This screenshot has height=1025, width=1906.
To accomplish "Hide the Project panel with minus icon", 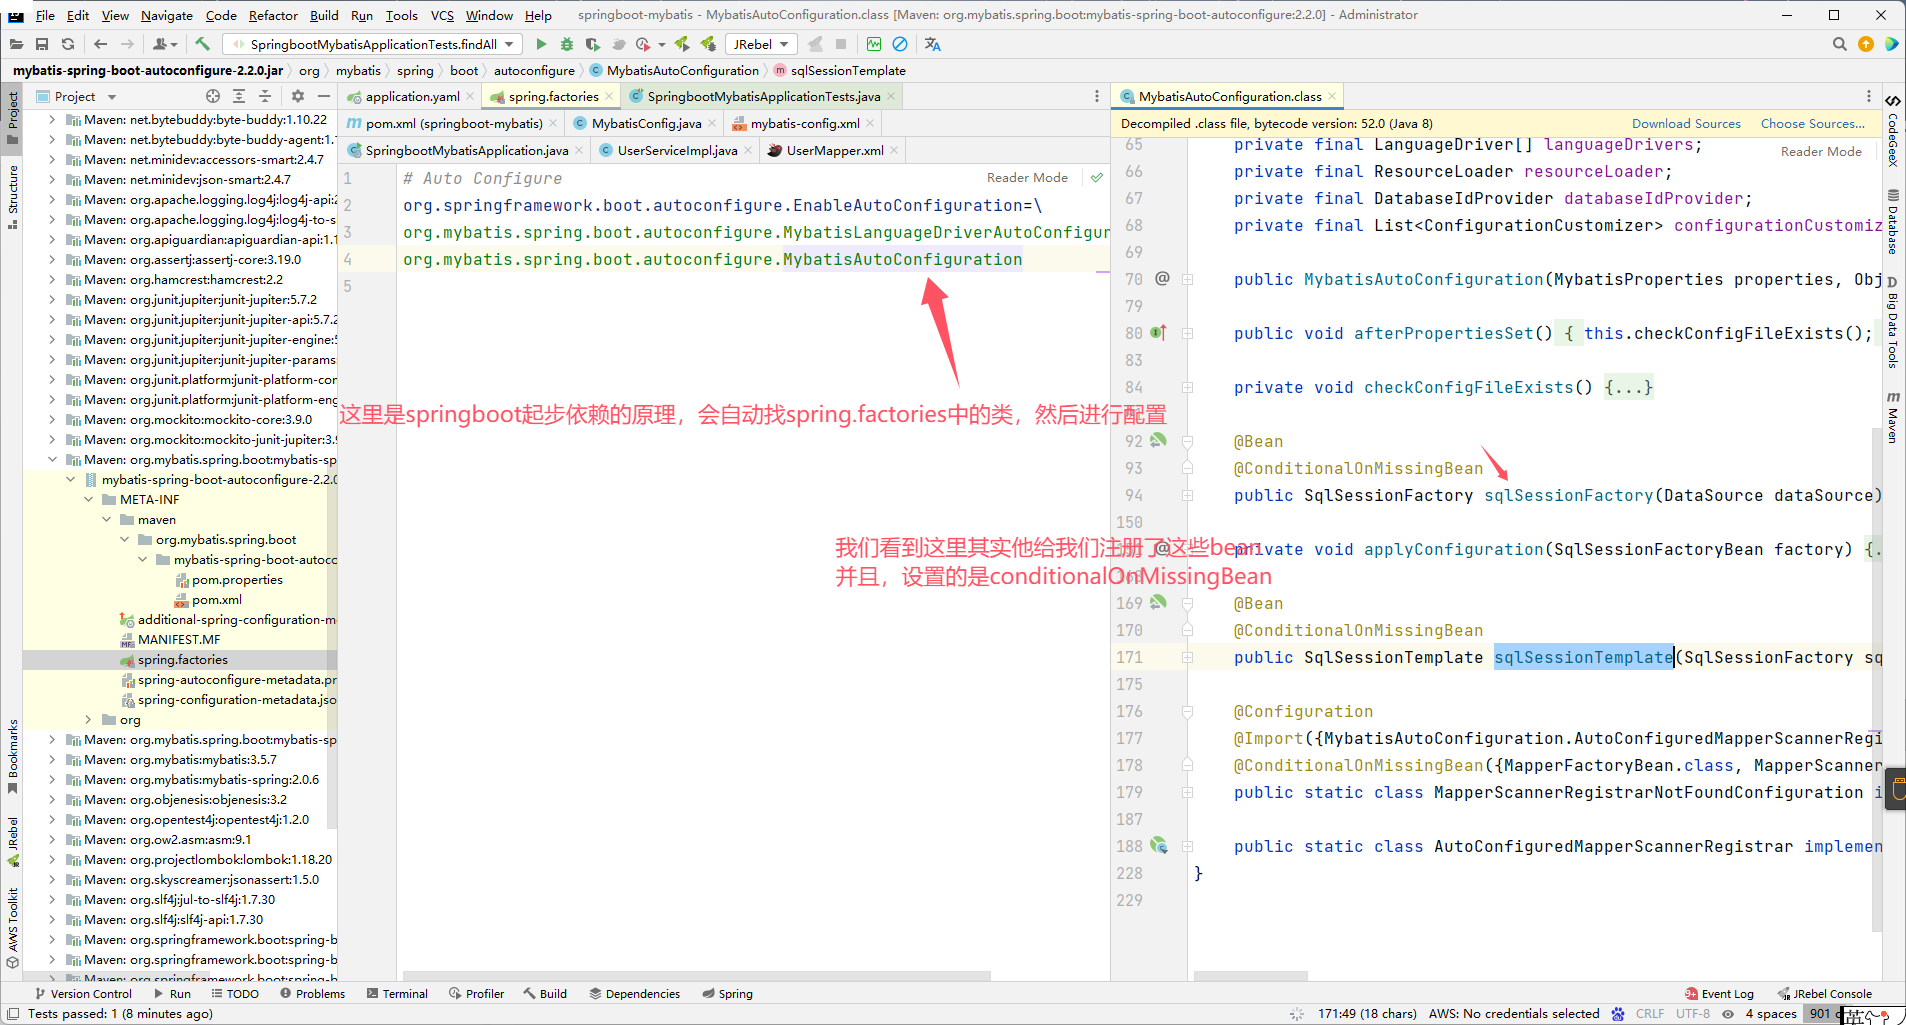I will 324,96.
